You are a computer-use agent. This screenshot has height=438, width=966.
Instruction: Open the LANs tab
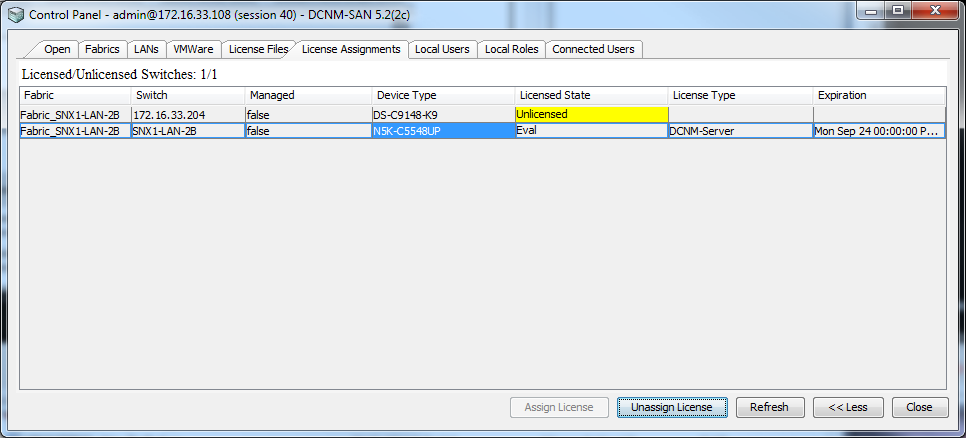146,49
